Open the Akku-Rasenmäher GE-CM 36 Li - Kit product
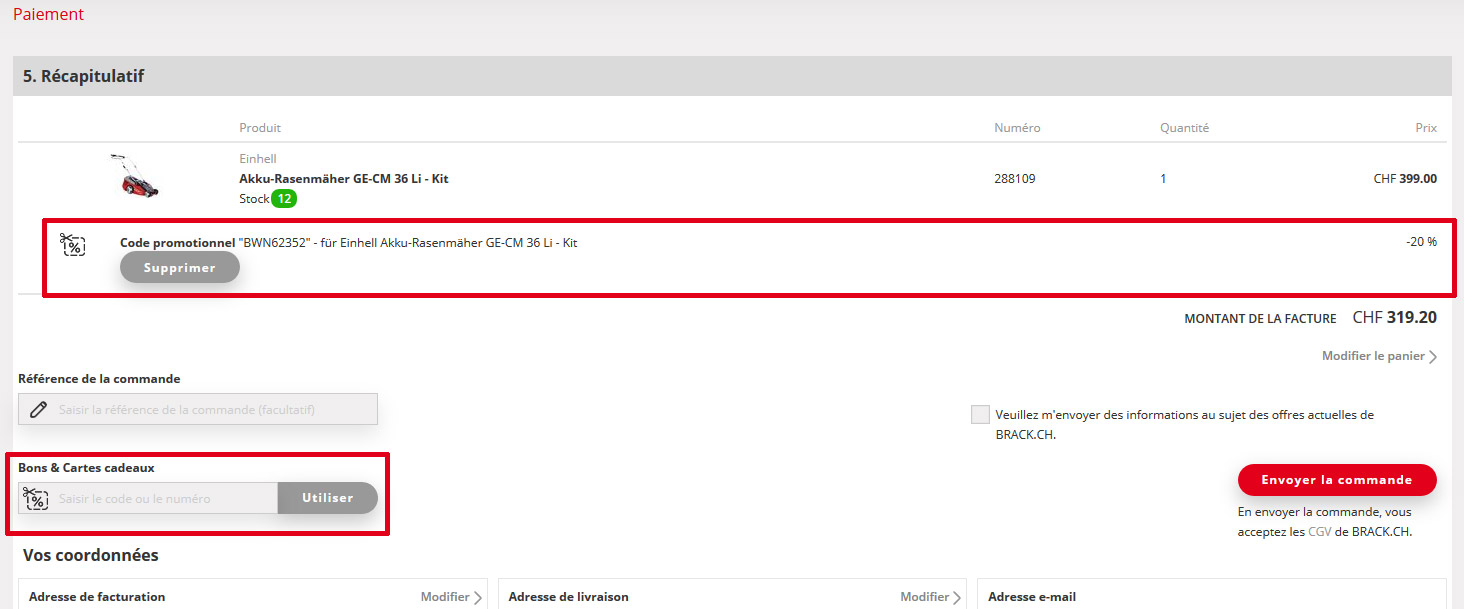This screenshot has height=609, width=1464. (343, 179)
